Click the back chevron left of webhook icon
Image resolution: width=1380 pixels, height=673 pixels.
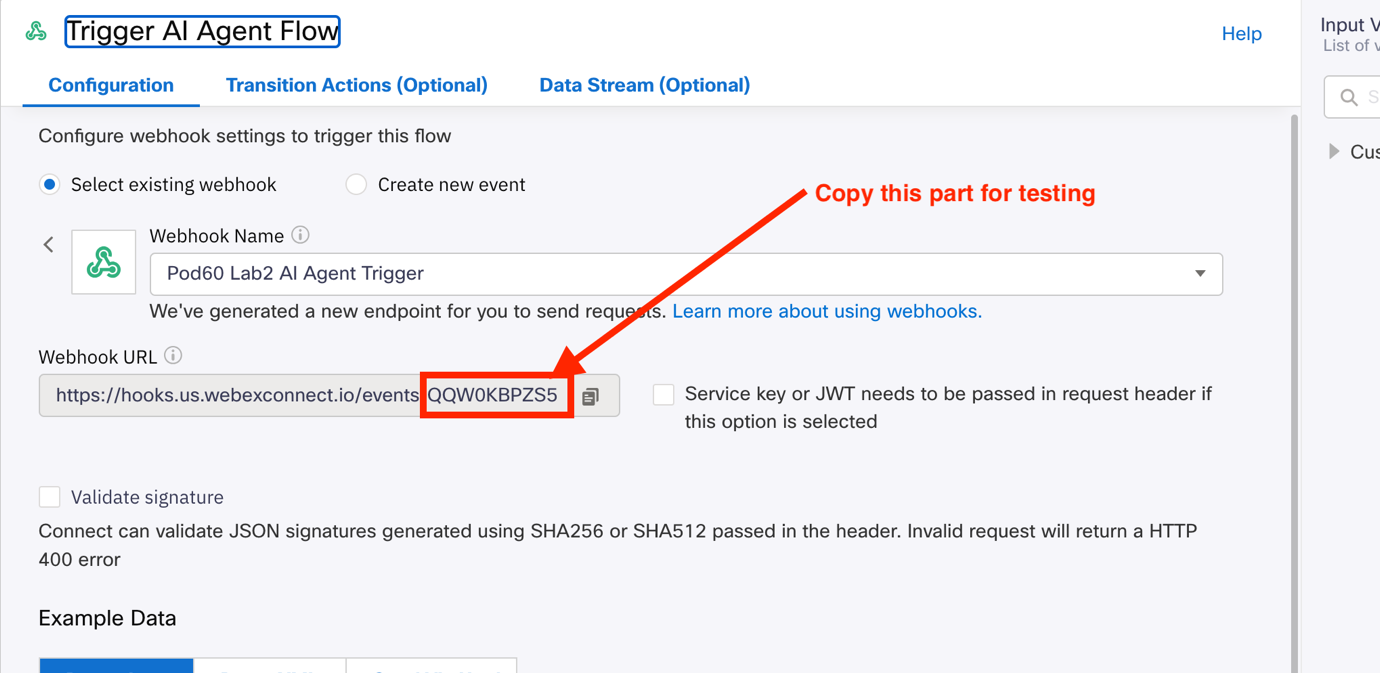(x=49, y=244)
